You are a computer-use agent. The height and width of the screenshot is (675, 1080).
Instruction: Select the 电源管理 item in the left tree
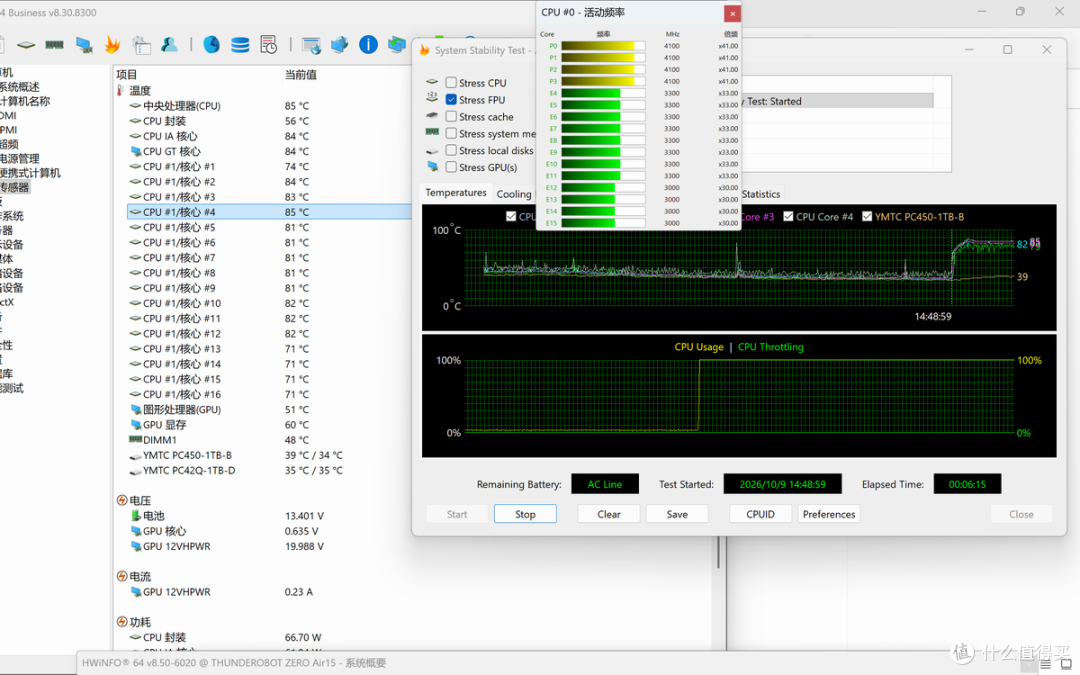[19, 158]
